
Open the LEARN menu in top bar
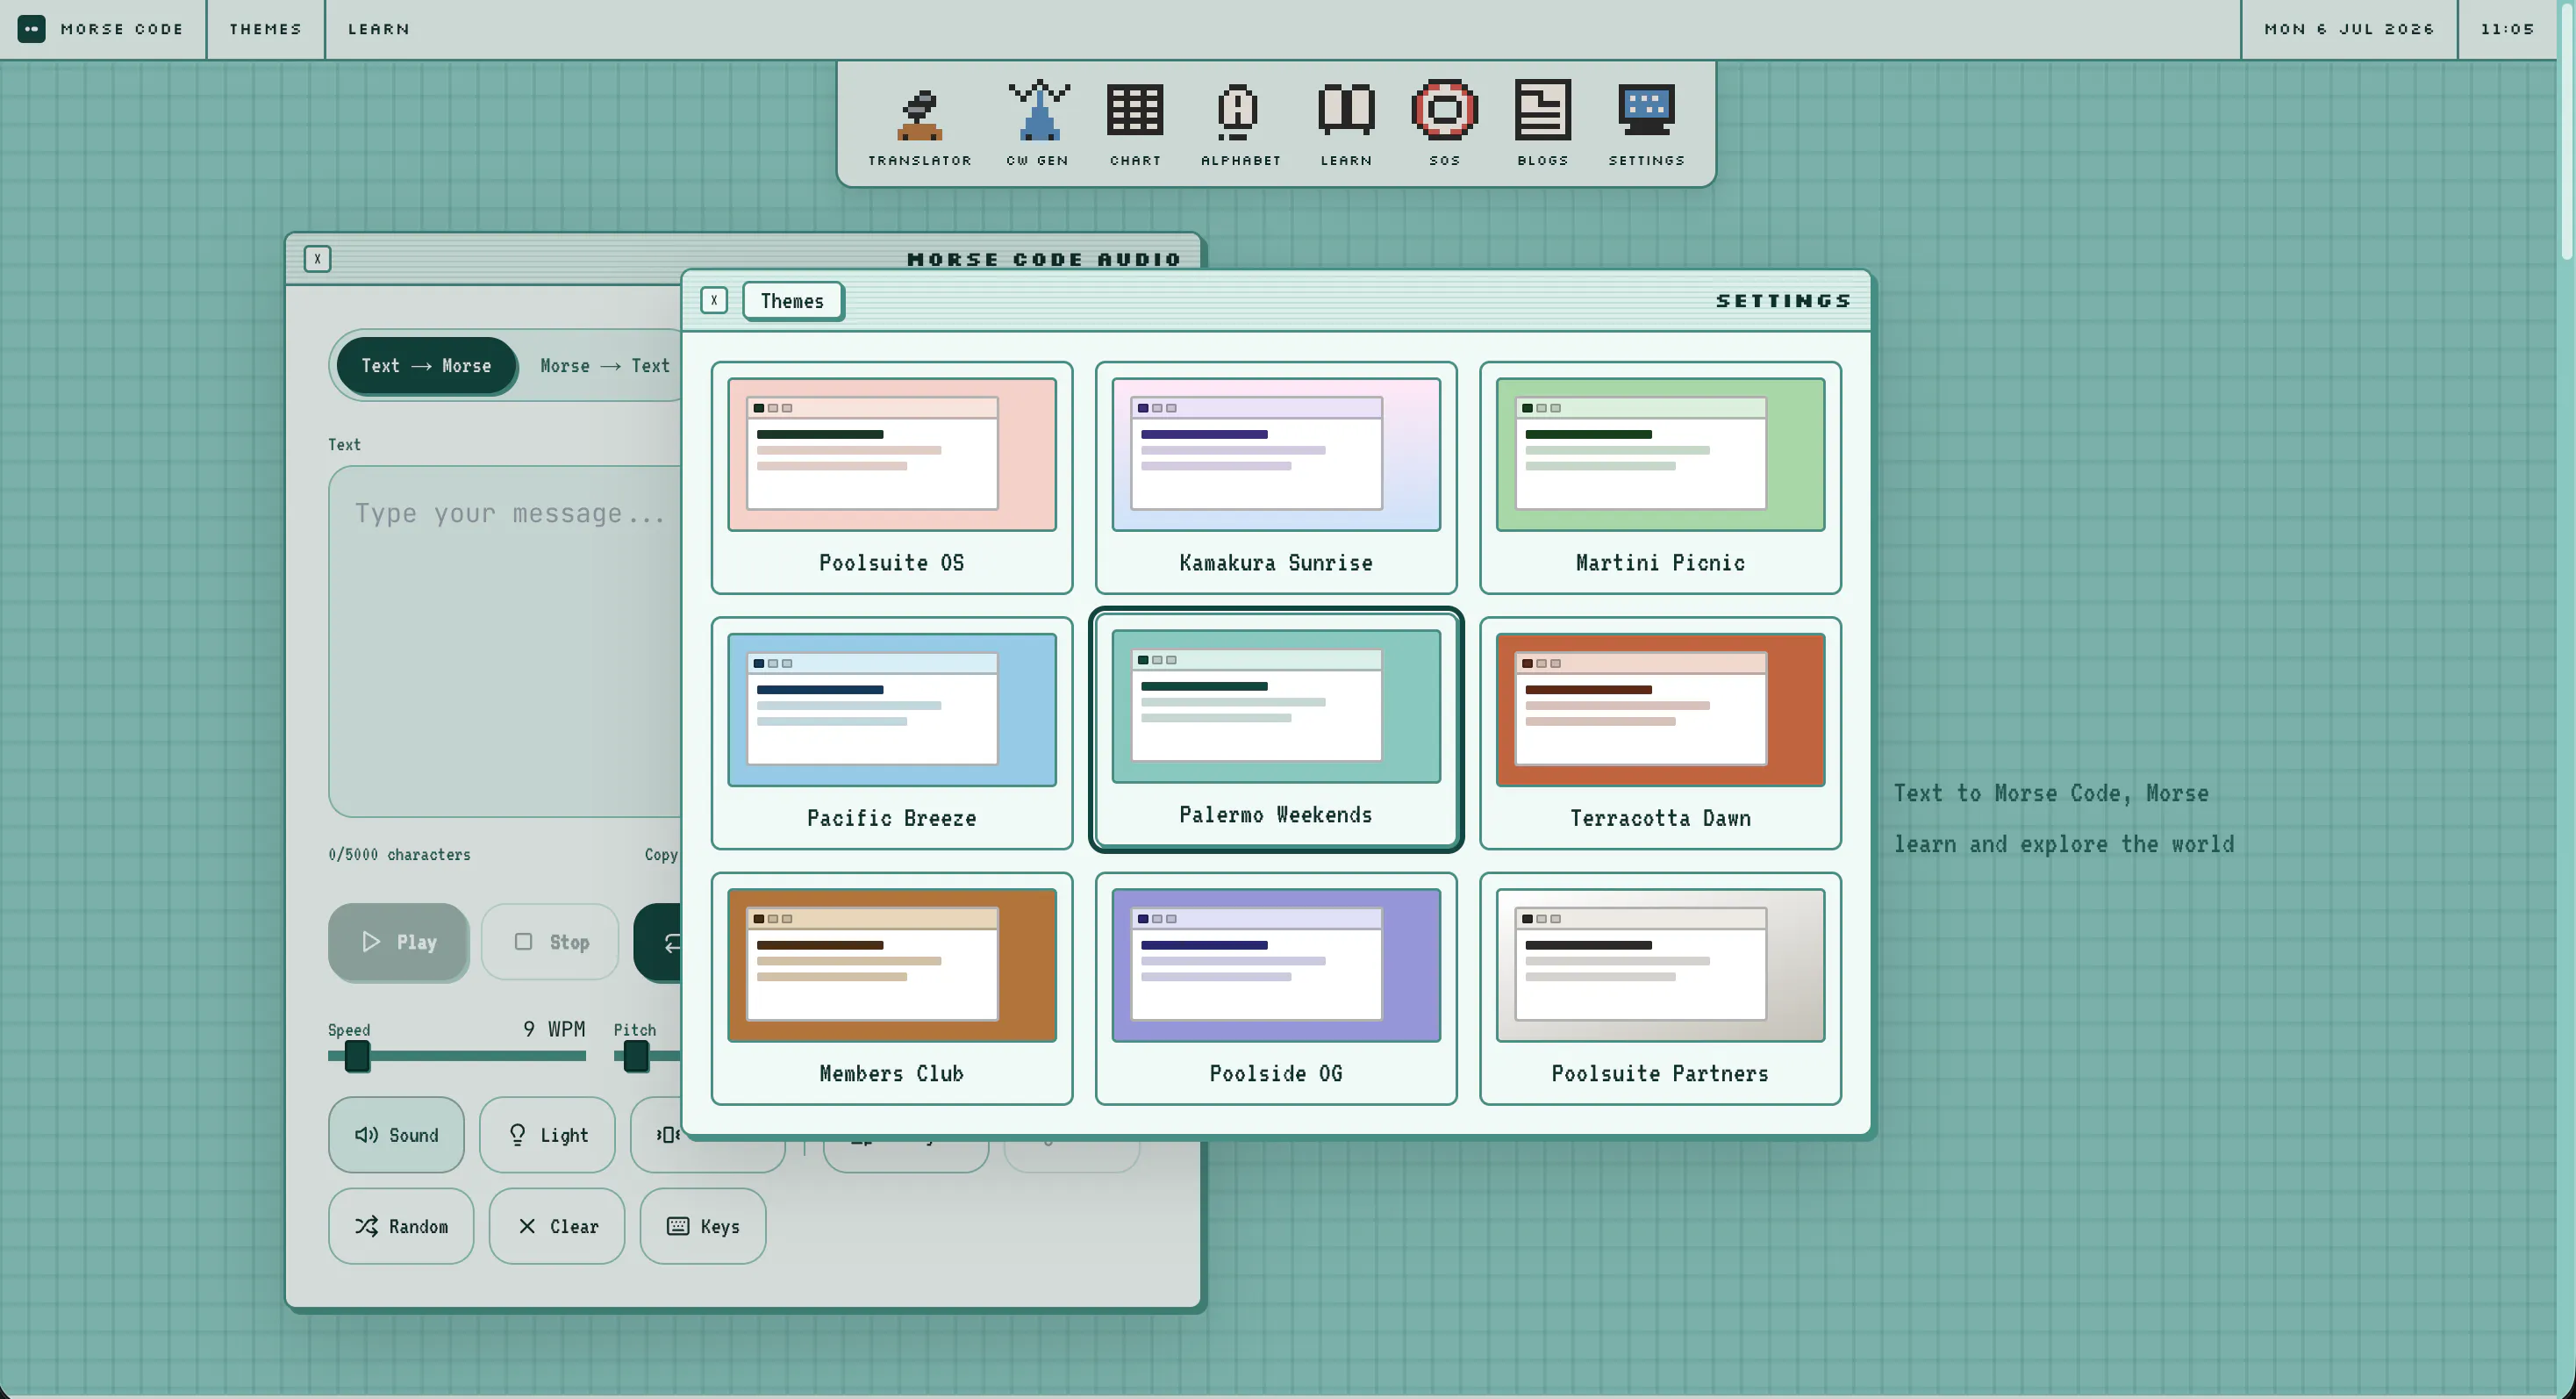click(378, 29)
